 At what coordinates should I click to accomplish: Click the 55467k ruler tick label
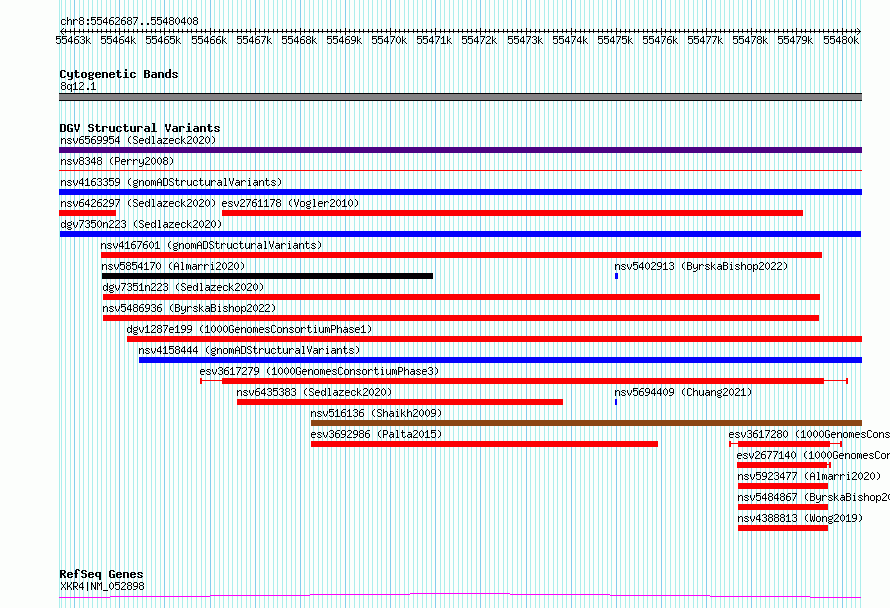(x=254, y=40)
